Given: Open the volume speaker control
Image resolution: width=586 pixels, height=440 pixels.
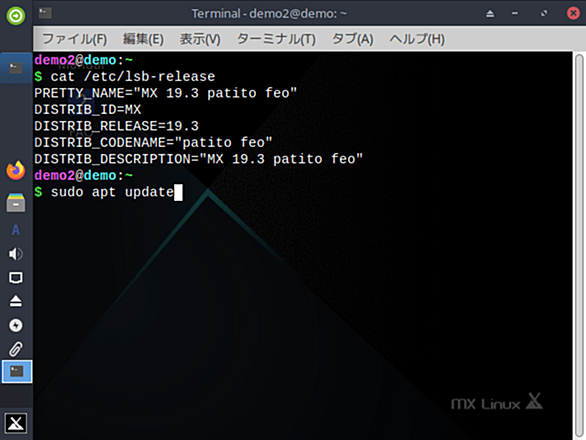Looking at the screenshot, I should 16,254.
